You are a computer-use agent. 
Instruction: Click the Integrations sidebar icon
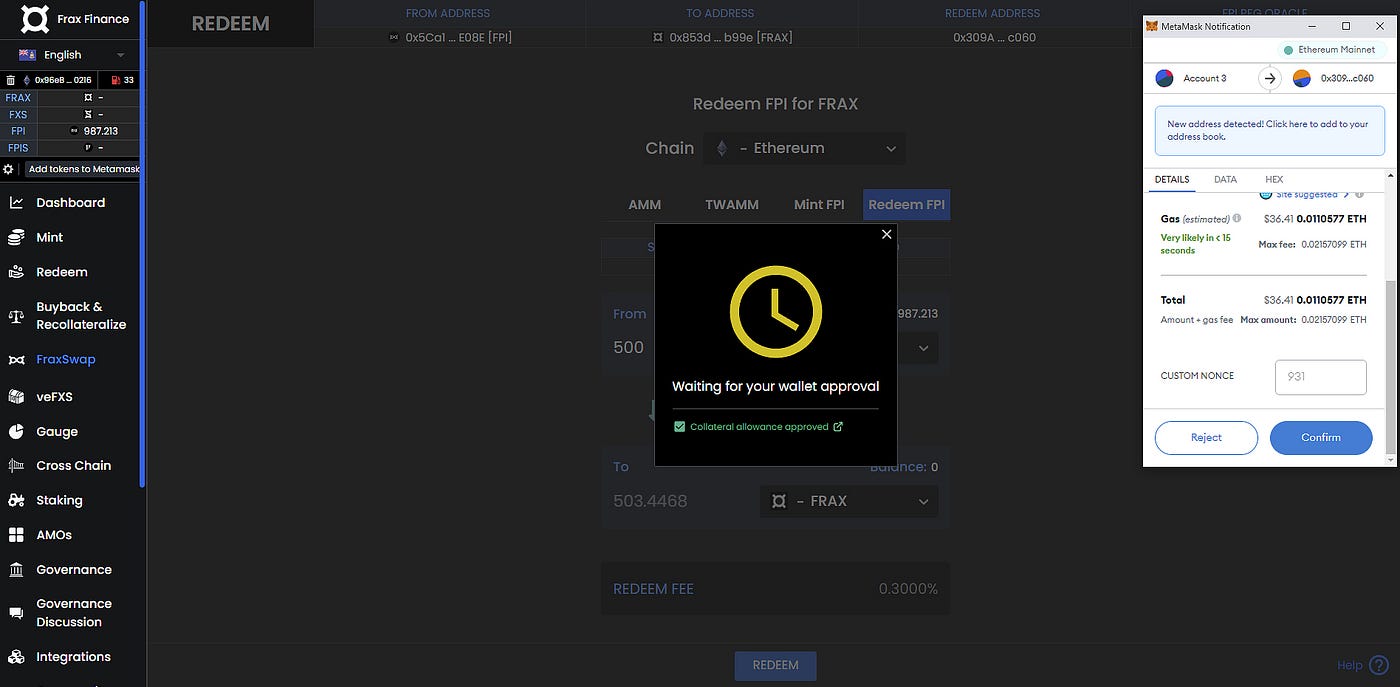16,656
